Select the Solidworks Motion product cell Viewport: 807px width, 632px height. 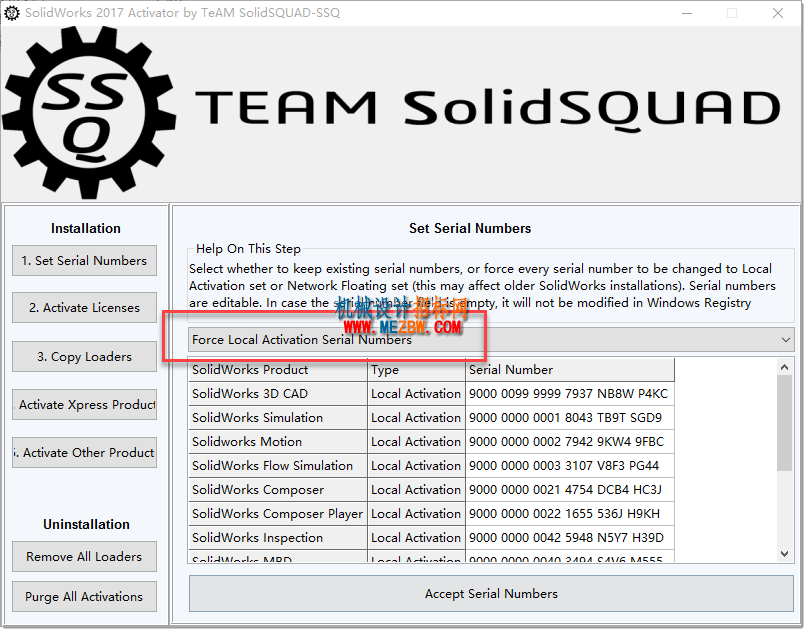pos(278,442)
